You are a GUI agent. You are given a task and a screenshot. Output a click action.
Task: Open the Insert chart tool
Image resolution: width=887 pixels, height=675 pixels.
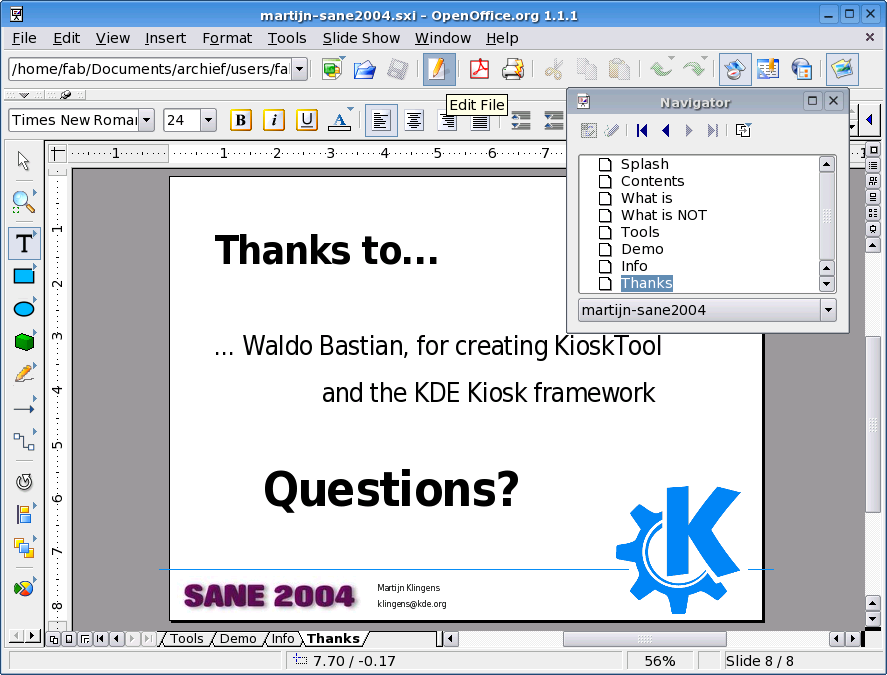pyautogui.click(x=24, y=588)
